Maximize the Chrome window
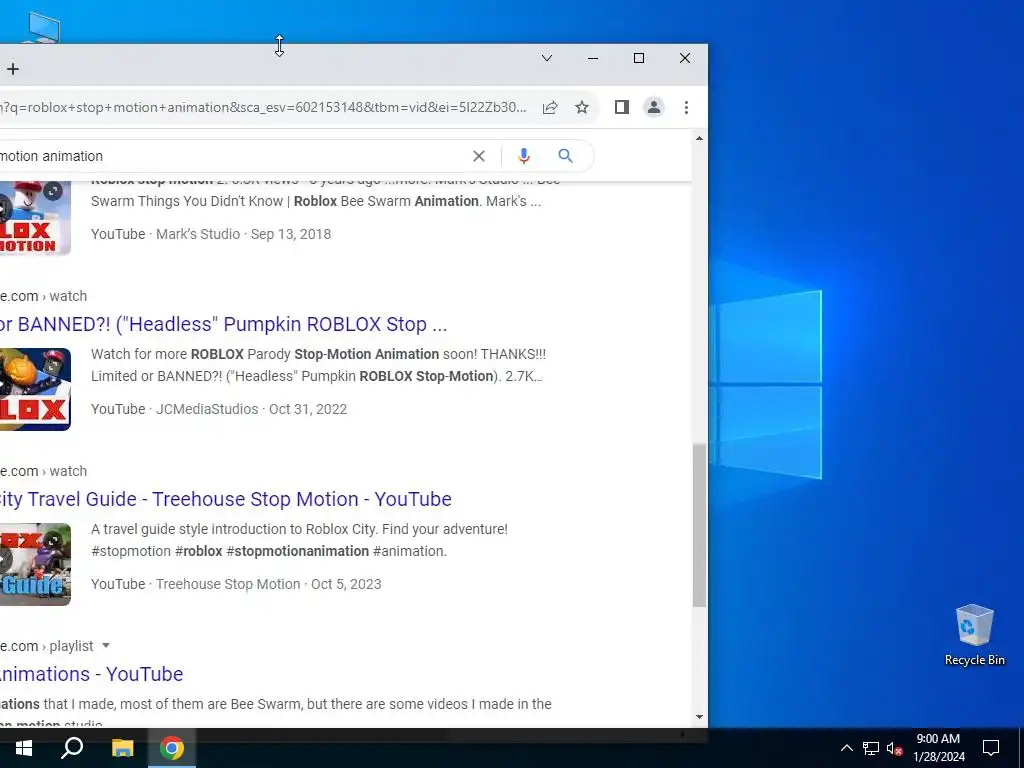The height and width of the screenshot is (768, 1024). point(639,58)
